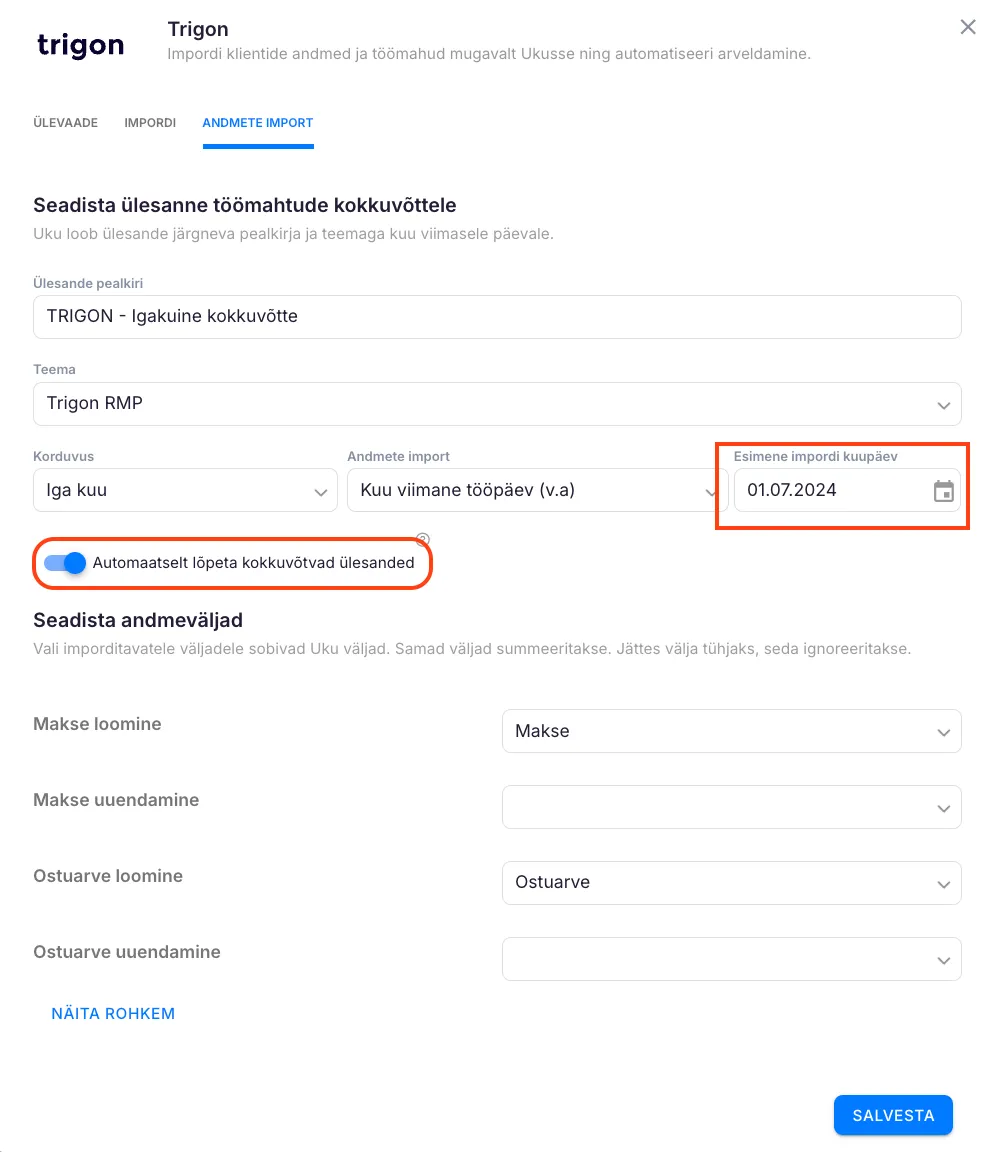Click the trigon logo
Viewport: 997px width, 1152px height.
pyautogui.click(x=80, y=45)
